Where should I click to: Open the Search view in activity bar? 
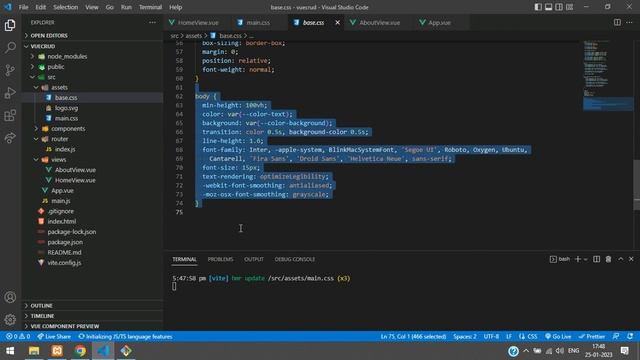(10, 47)
